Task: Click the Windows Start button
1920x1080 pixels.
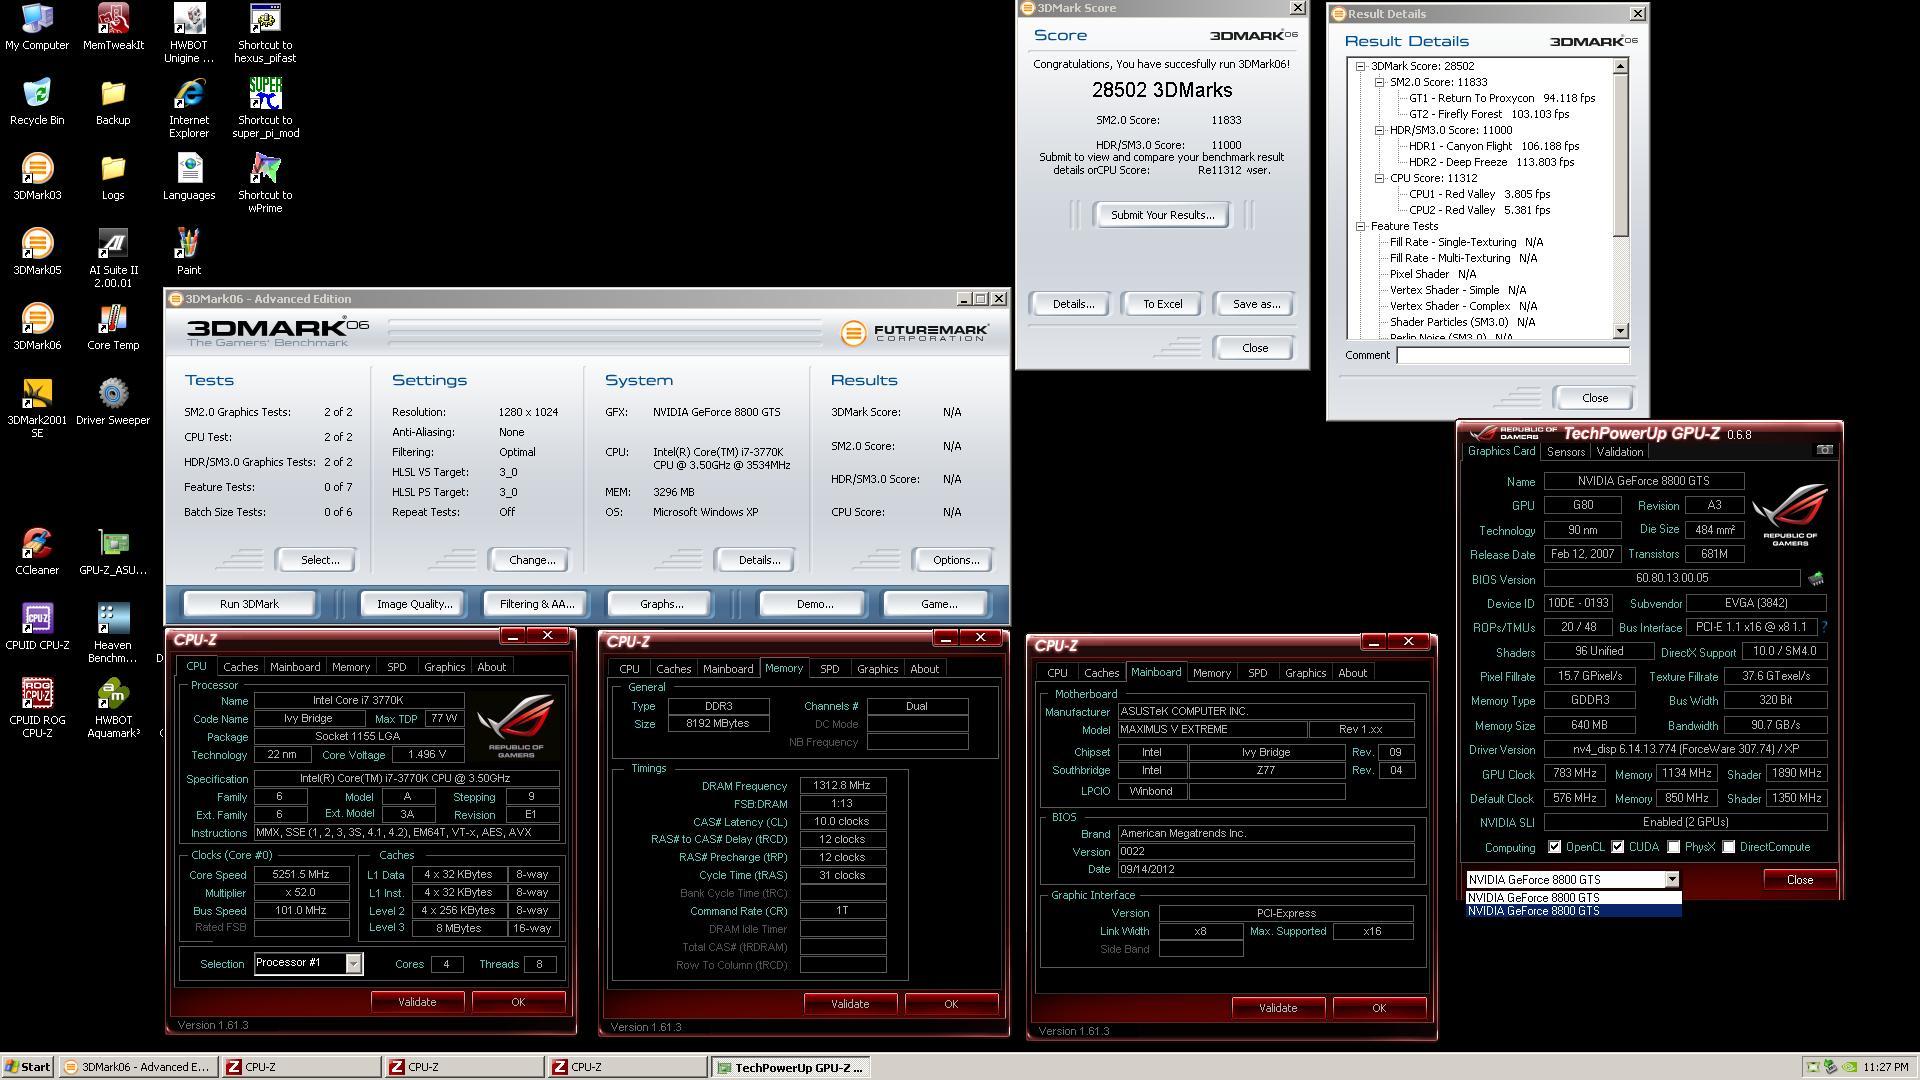Action: click(x=27, y=1067)
